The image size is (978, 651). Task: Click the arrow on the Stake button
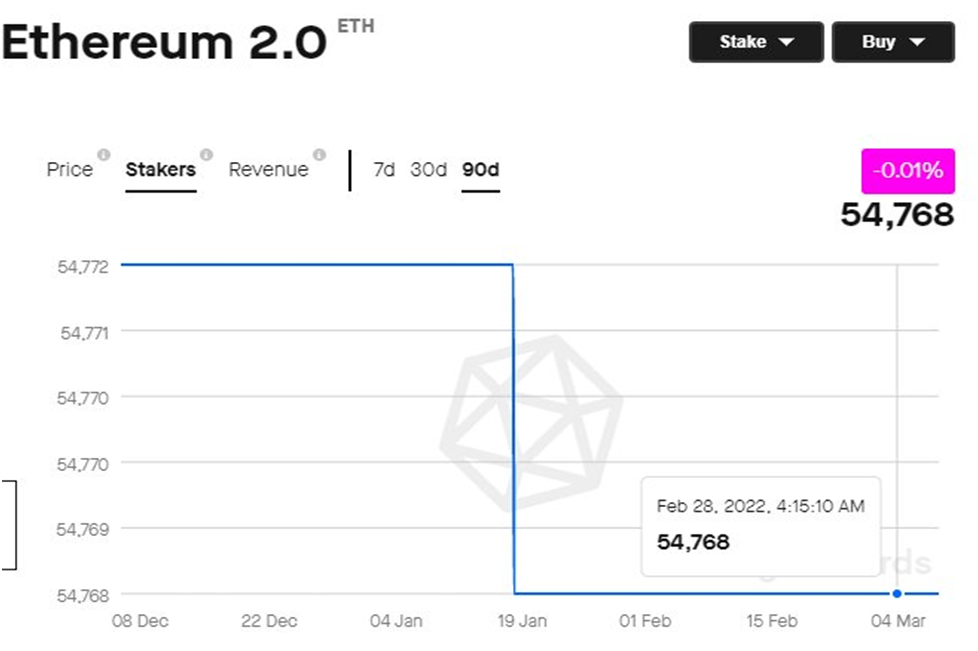[785, 42]
